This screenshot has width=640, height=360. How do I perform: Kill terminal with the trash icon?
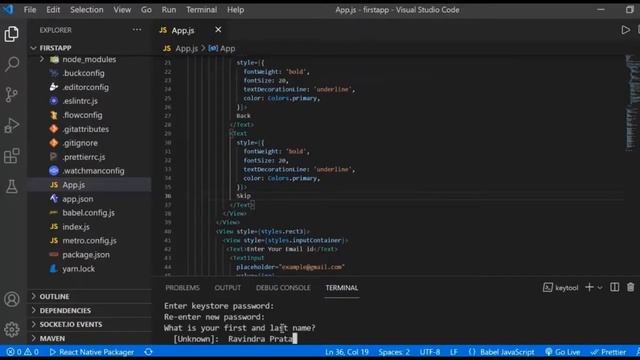pos(631,287)
